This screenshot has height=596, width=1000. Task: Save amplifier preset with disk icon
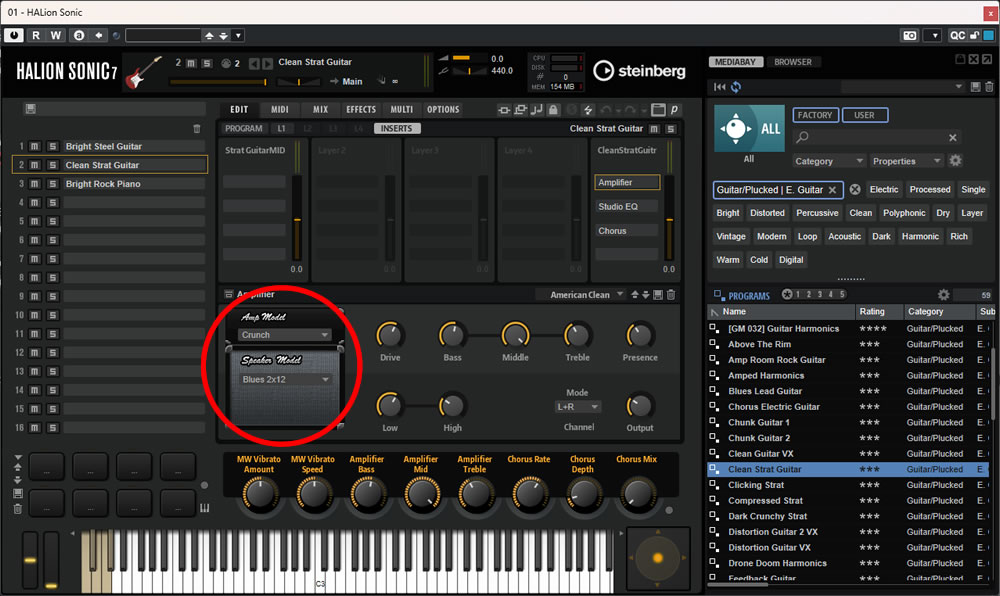point(658,294)
